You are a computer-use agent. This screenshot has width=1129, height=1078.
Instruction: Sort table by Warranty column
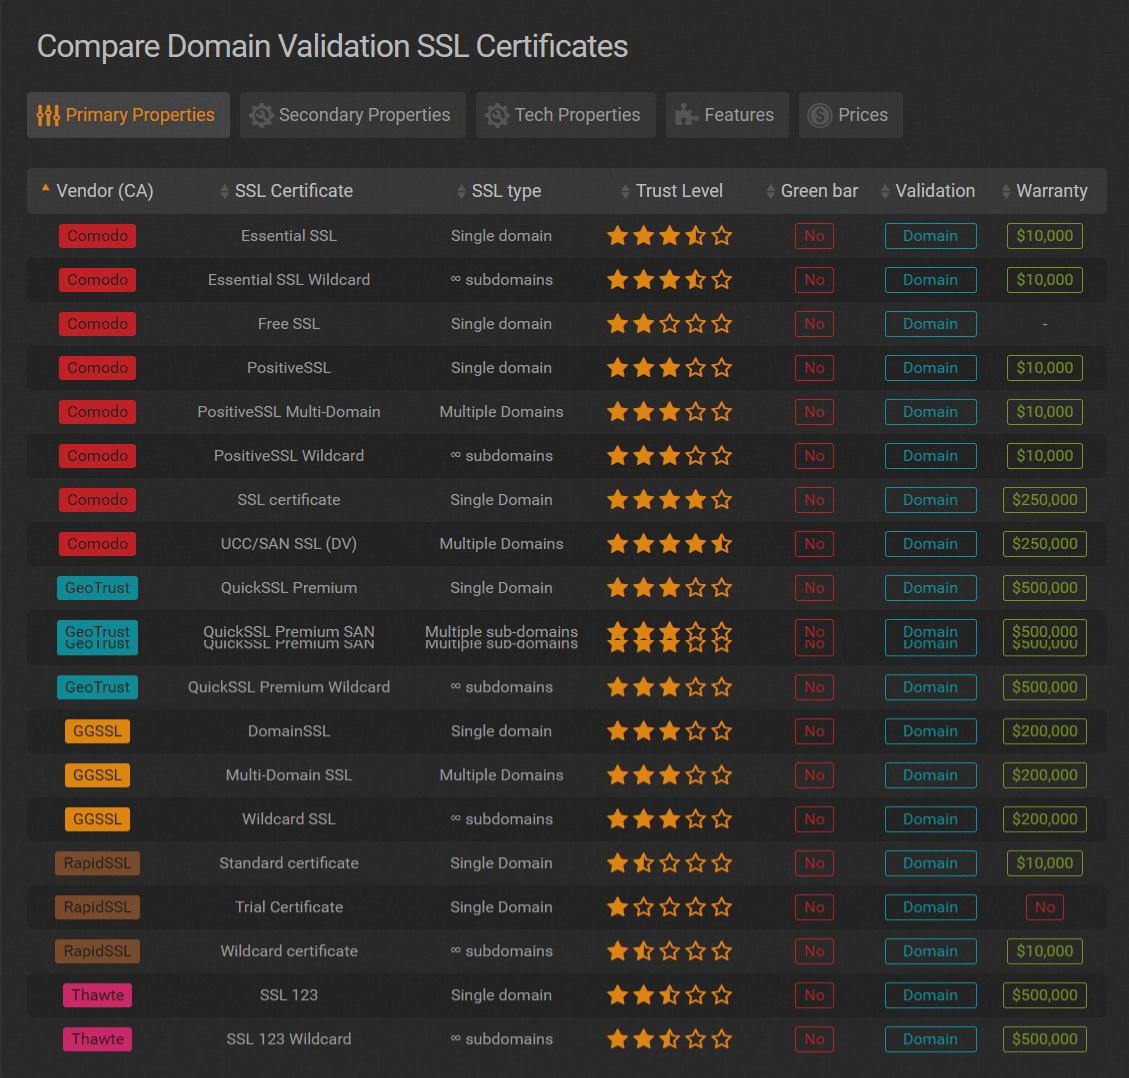pyautogui.click(x=1045, y=191)
